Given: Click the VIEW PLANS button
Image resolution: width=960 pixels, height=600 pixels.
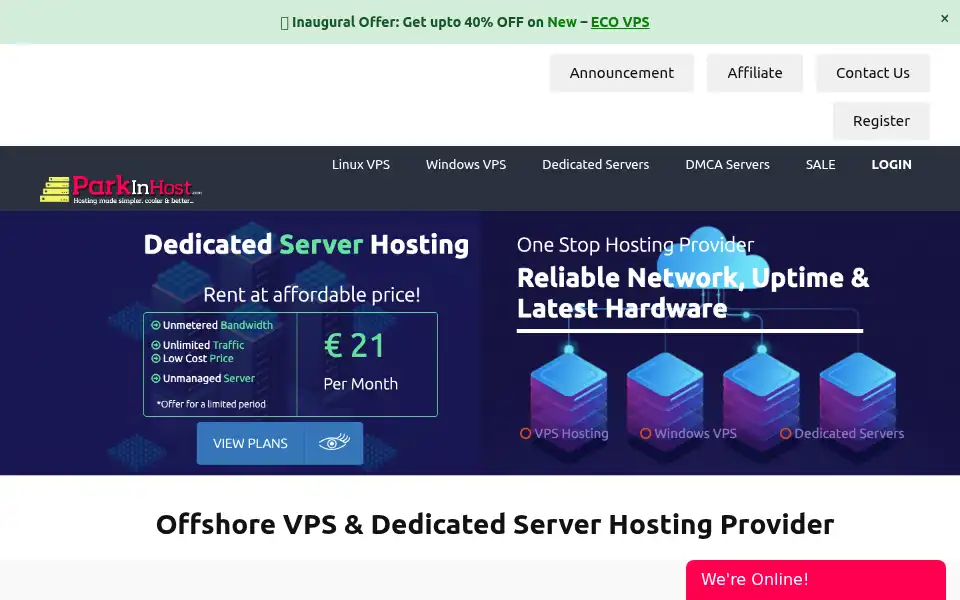Looking at the screenshot, I should 280,443.
